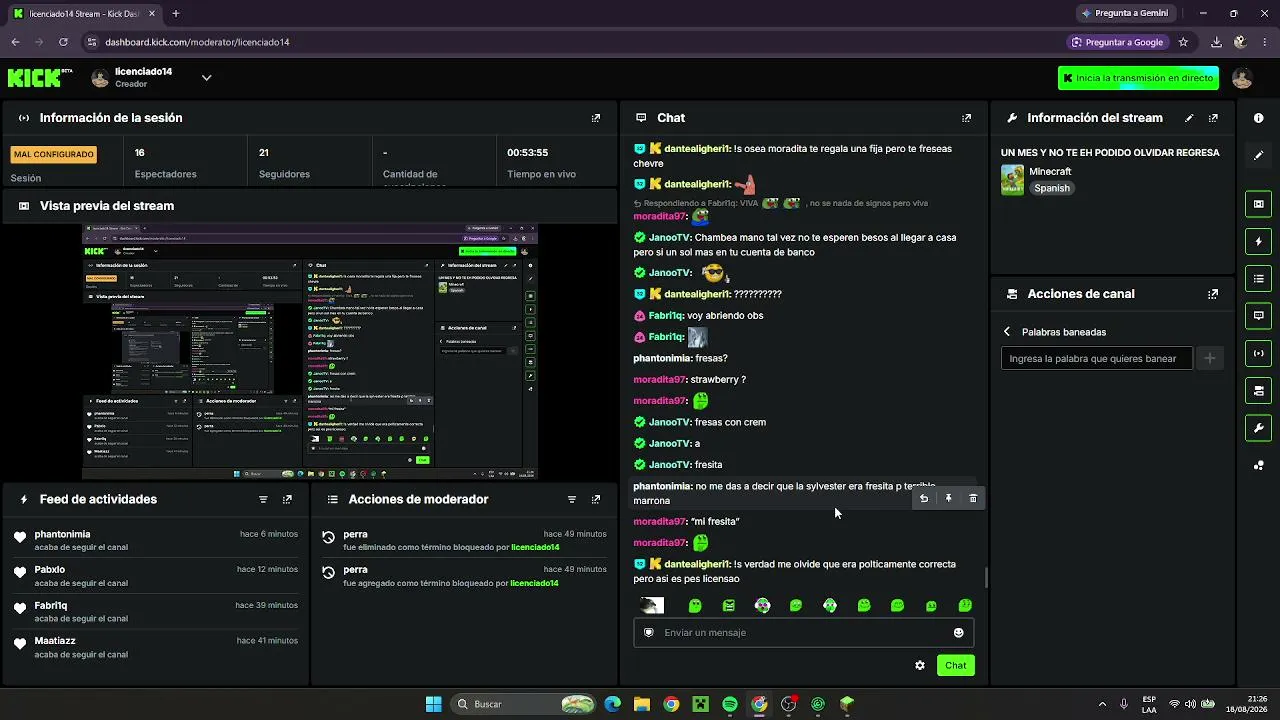Click the taskbar Buscar search box
The height and width of the screenshot is (720, 1280).
(522, 704)
